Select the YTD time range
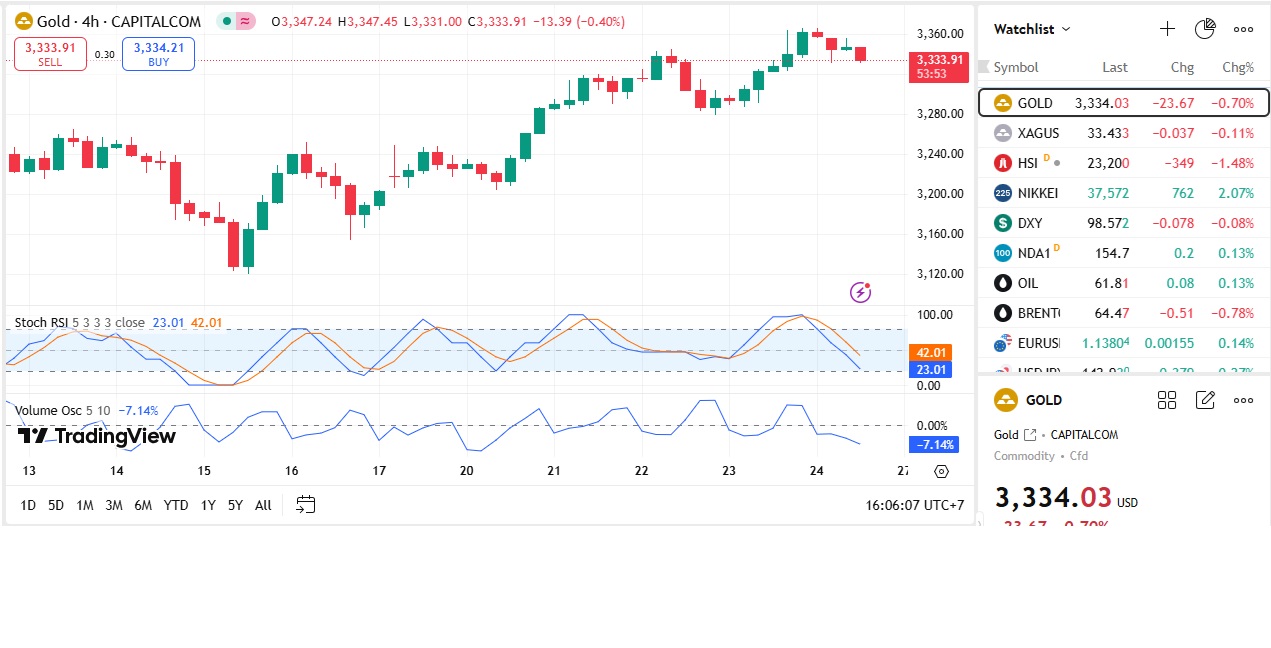 coord(176,505)
